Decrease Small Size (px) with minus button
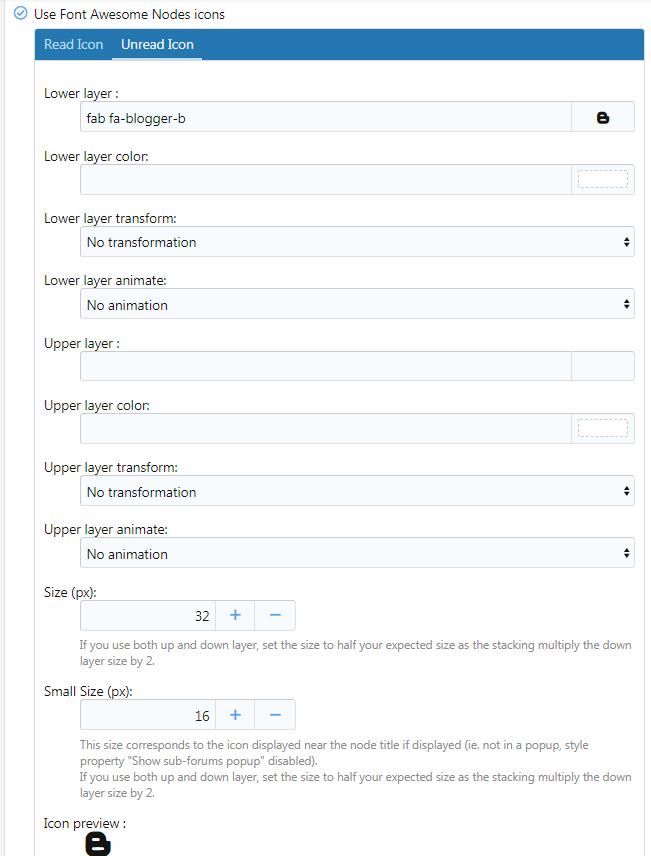The height and width of the screenshot is (856, 651). click(x=275, y=715)
